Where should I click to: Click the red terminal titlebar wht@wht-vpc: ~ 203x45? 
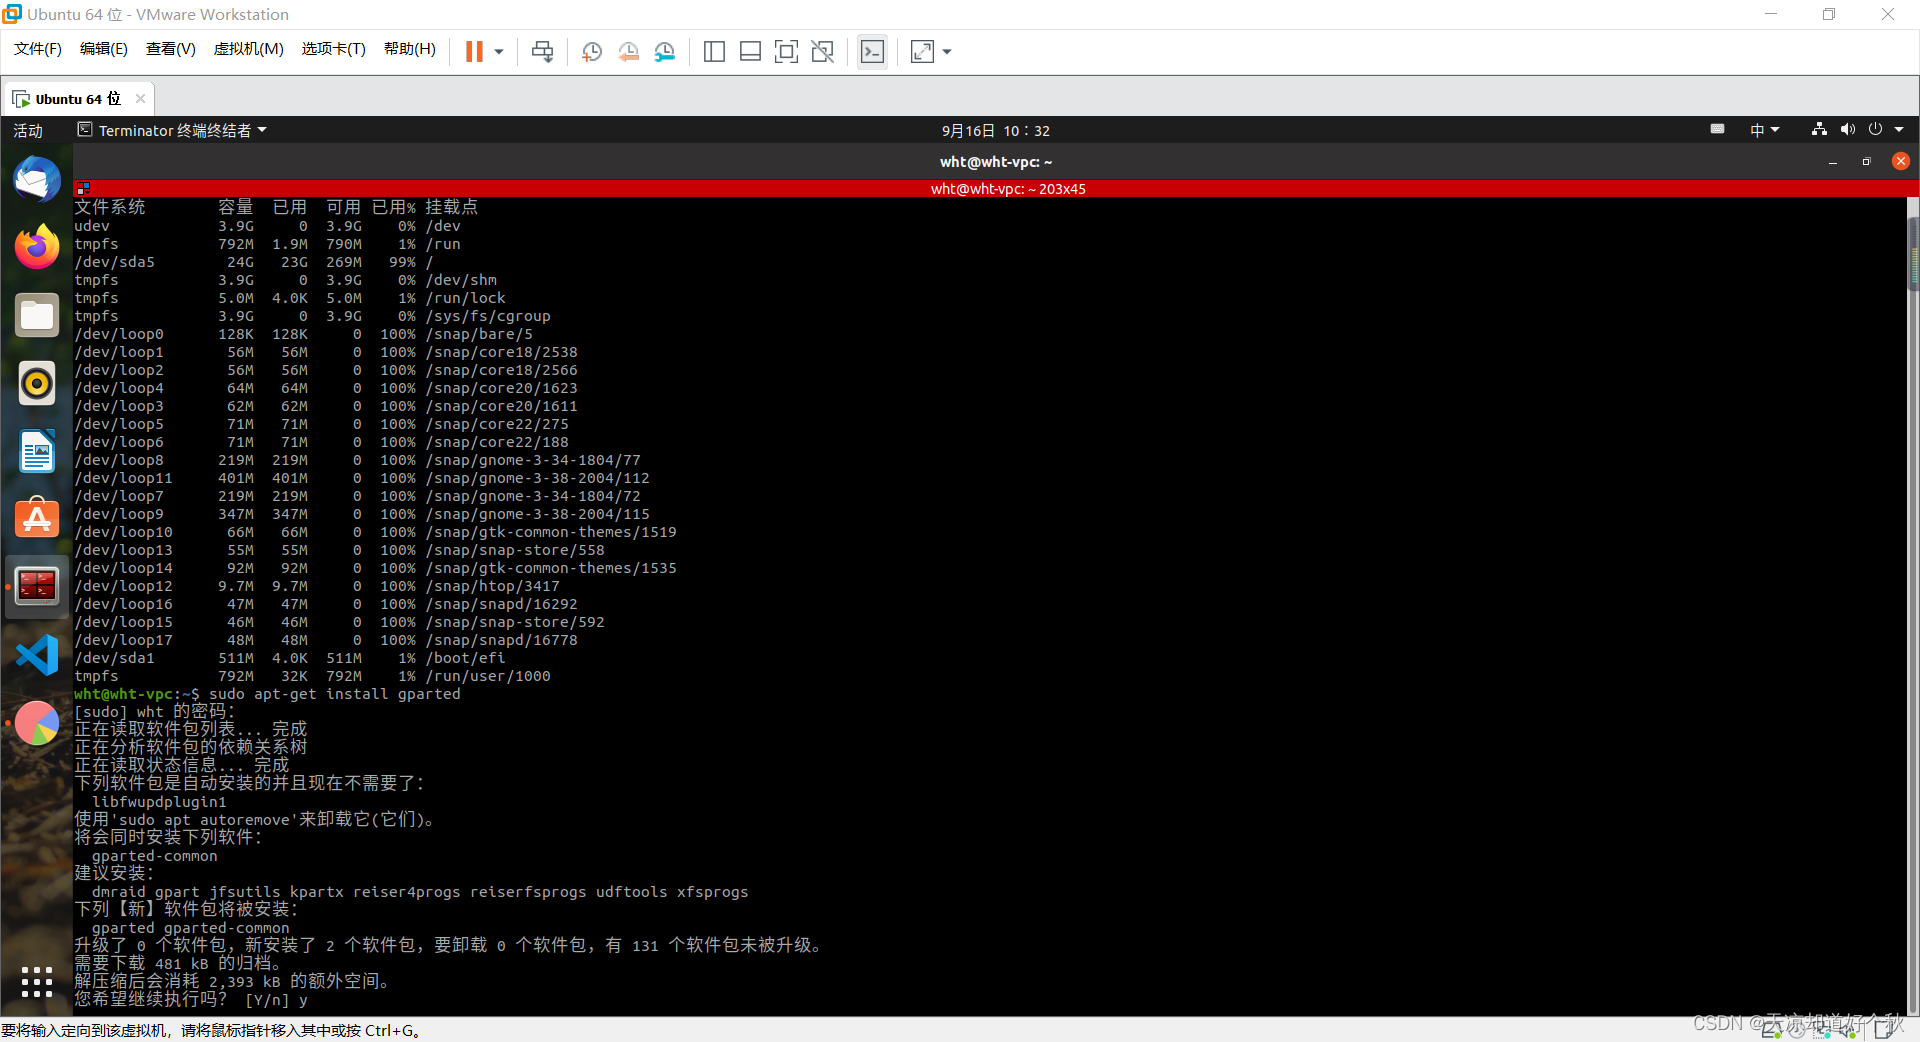click(1008, 189)
